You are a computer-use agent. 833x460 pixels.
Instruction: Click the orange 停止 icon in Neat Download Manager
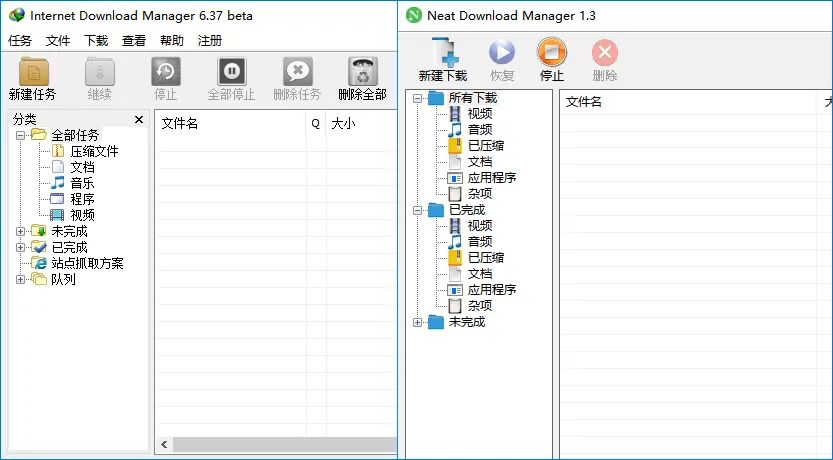pos(551,52)
